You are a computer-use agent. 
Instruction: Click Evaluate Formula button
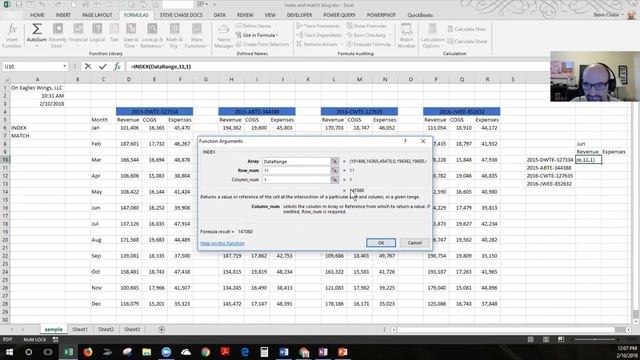(369, 44)
